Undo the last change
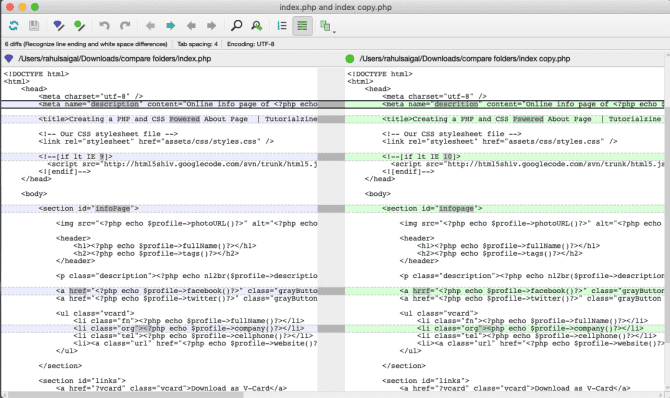Image resolution: width=670 pixels, height=398 pixels. pyautogui.click(x=104, y=26)
